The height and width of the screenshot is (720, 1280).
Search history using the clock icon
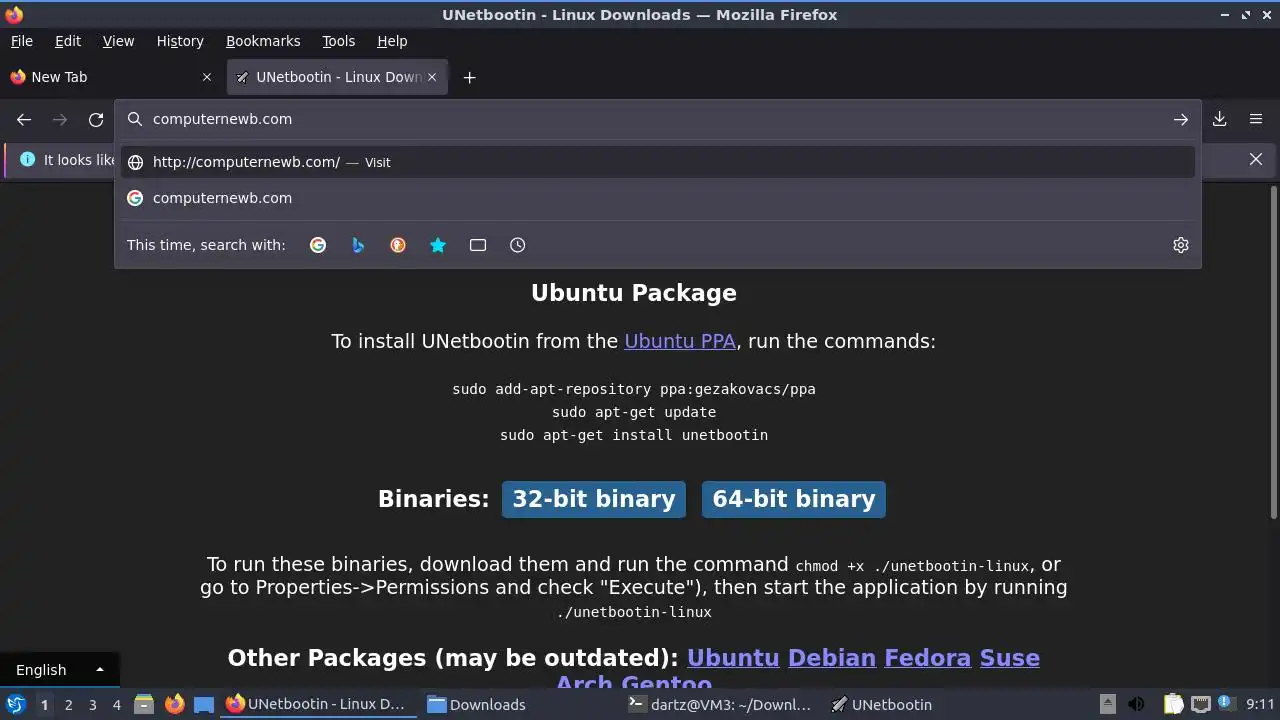click(x=518, y=245)
